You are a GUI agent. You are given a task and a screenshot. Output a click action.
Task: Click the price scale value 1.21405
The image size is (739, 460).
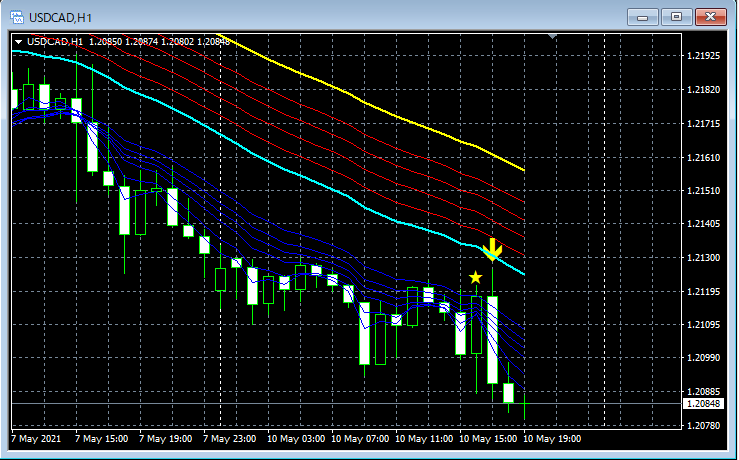(x=704, y=224)
